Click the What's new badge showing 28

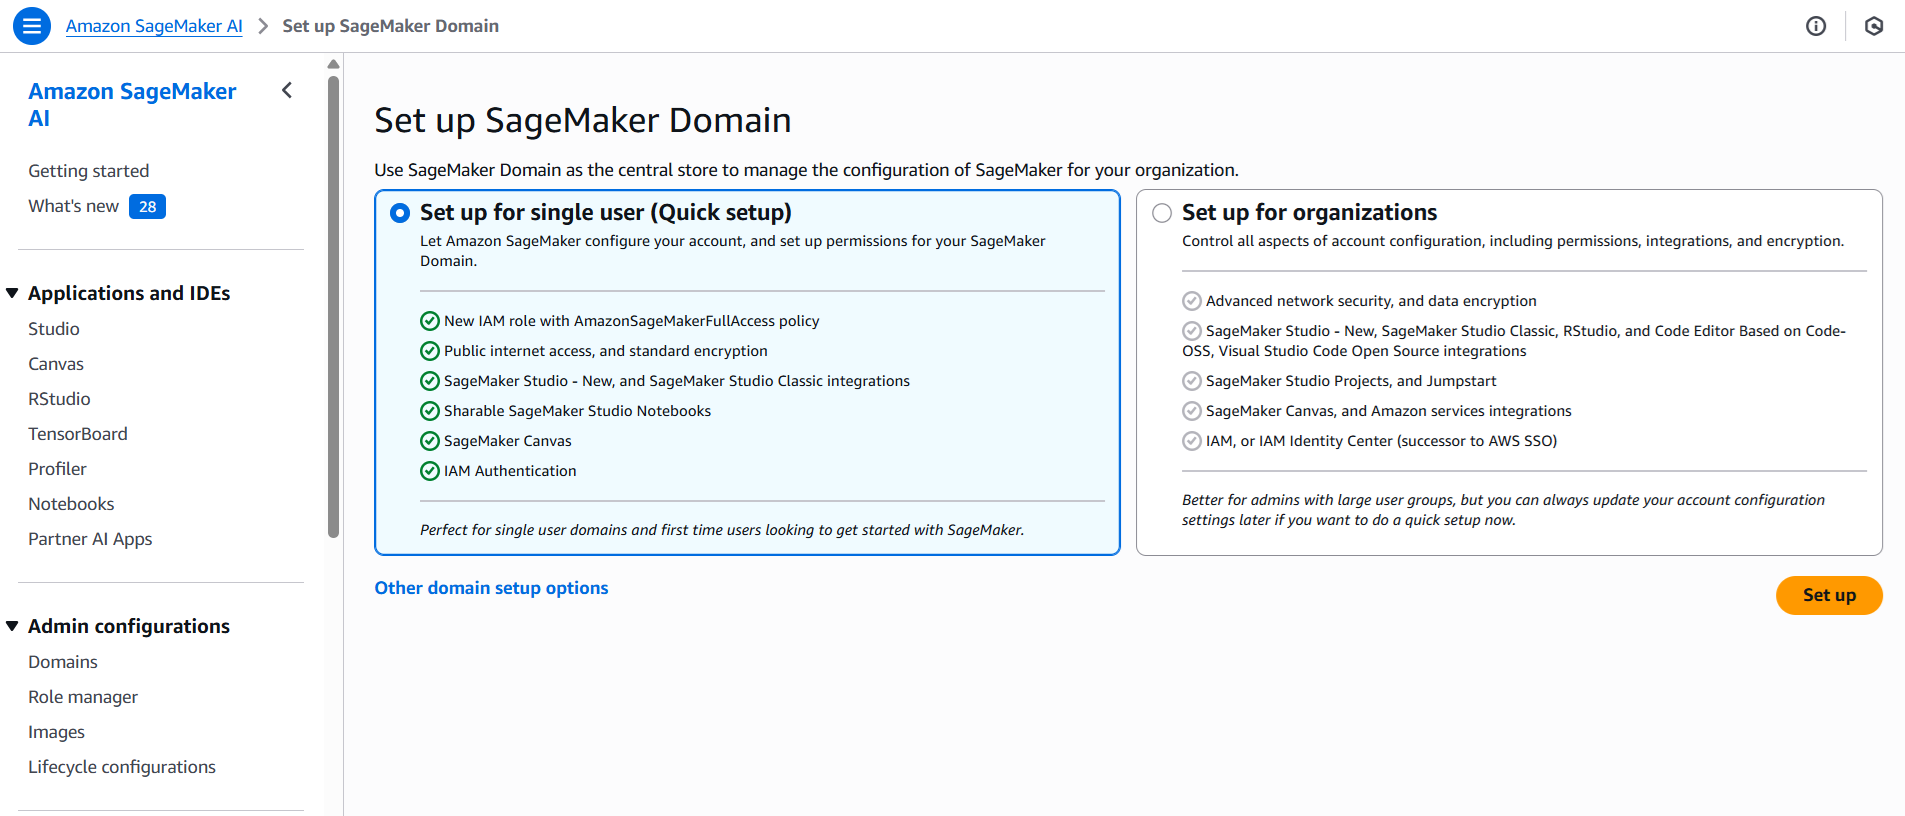point(147,207)
